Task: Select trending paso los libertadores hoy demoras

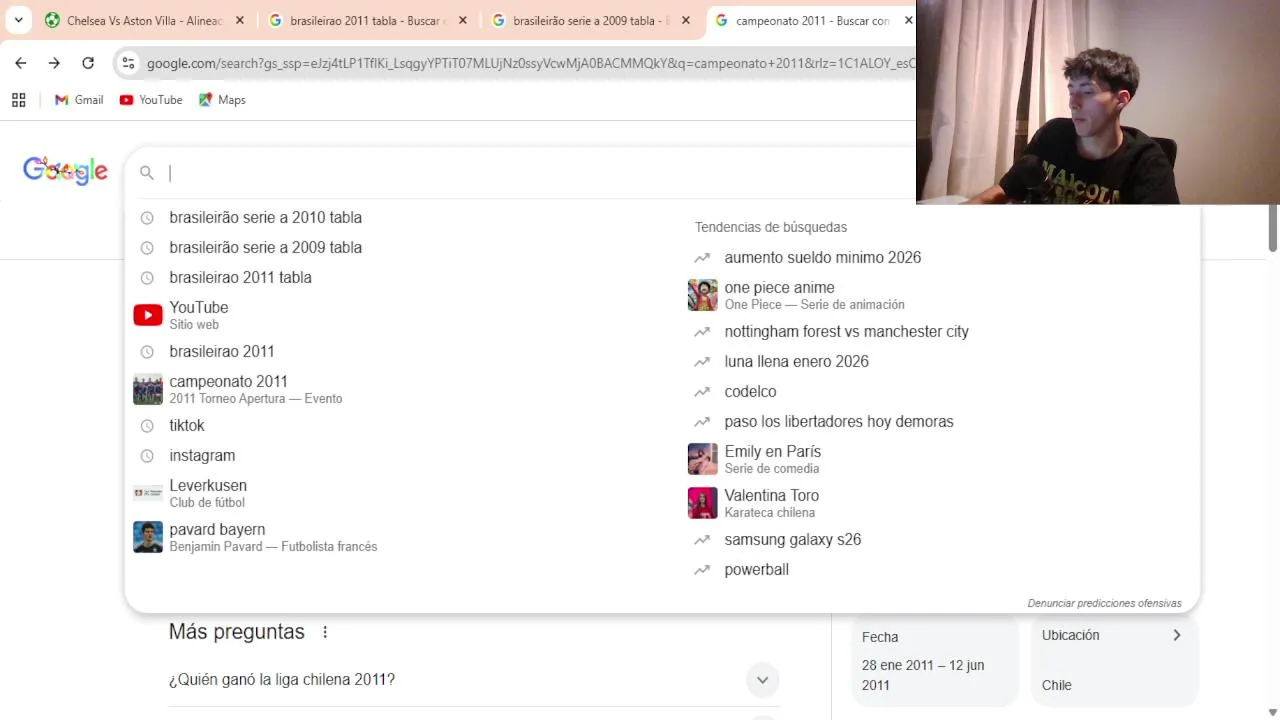Action: click(838, 421)
